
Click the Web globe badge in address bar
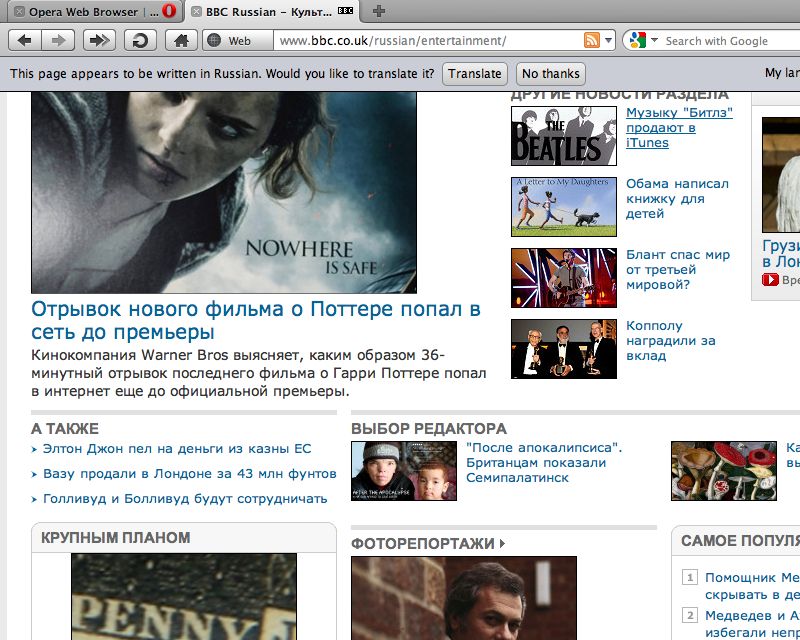tap(228, 41)
